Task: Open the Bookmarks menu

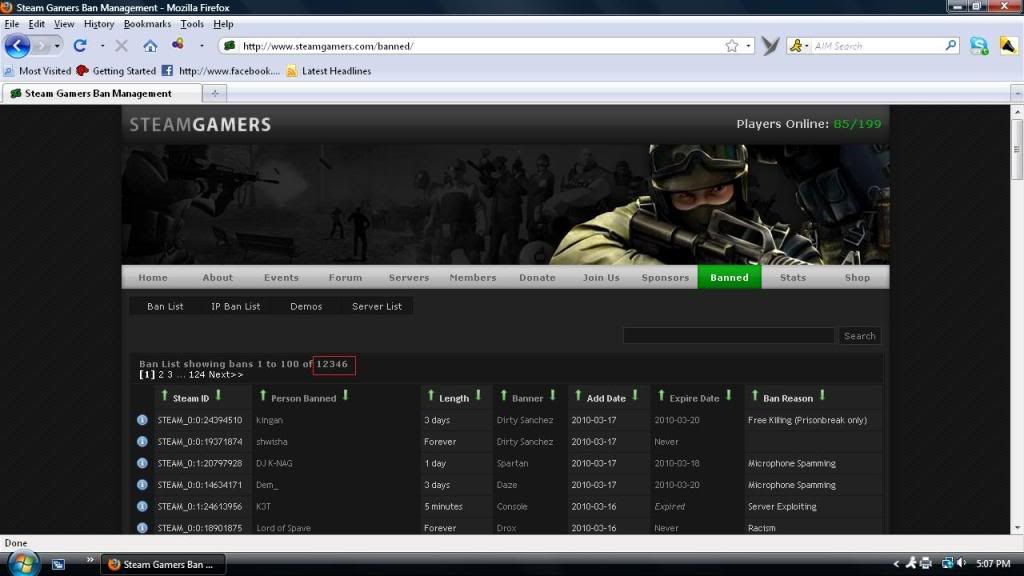Action: [148, 24]
